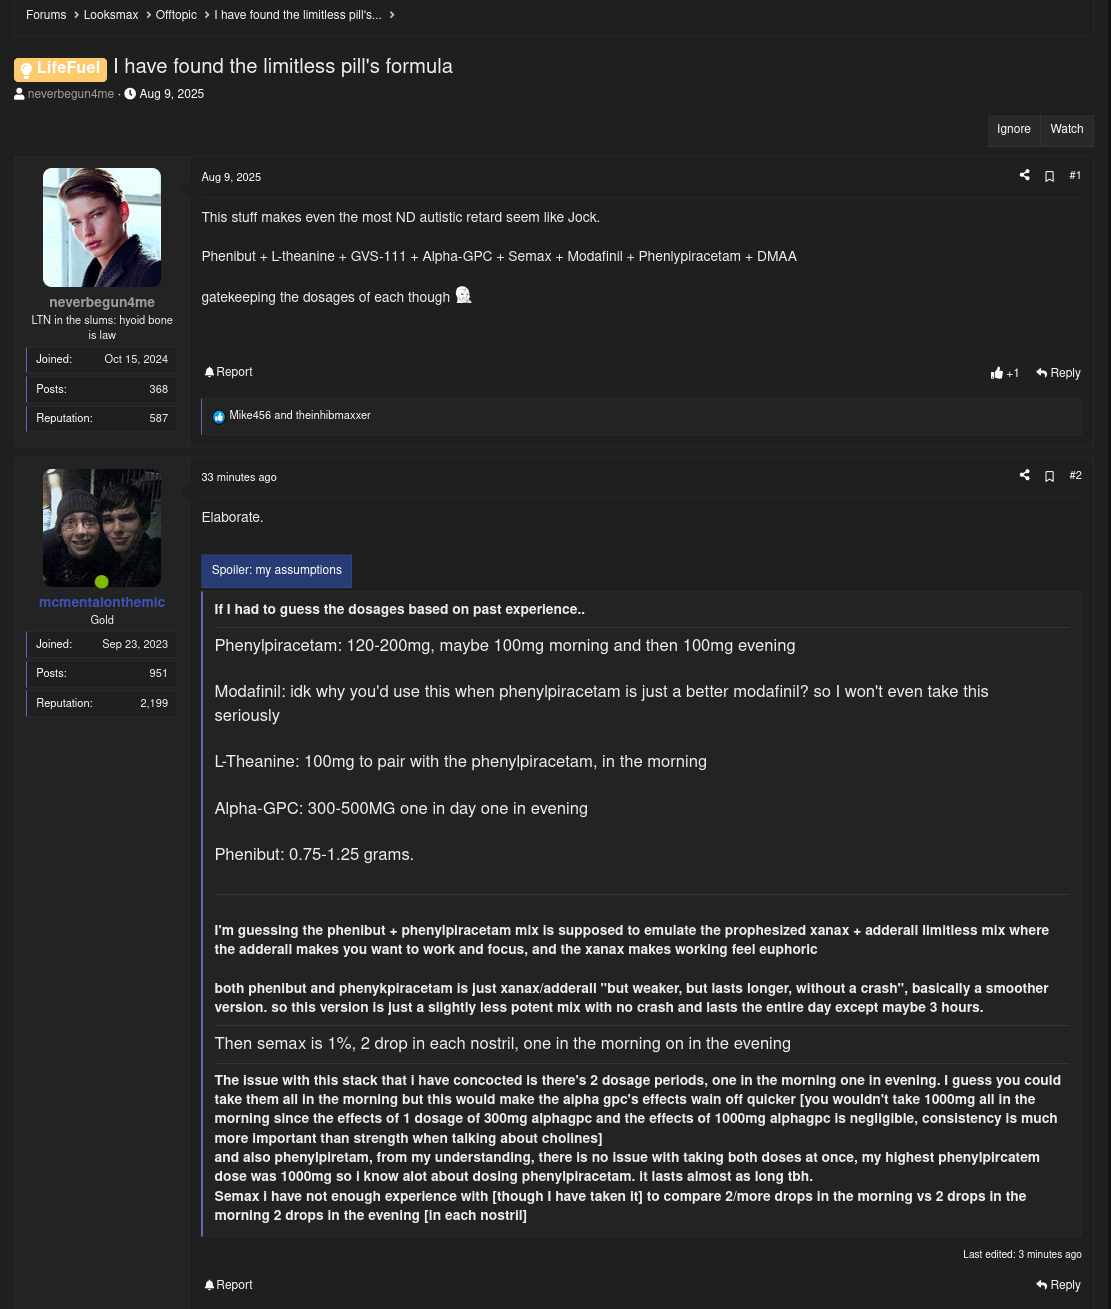Image resolution: width=1111 pixels, height=1309 pixels.
Task: Click share icon on post #1
Action: point(1024,175)
